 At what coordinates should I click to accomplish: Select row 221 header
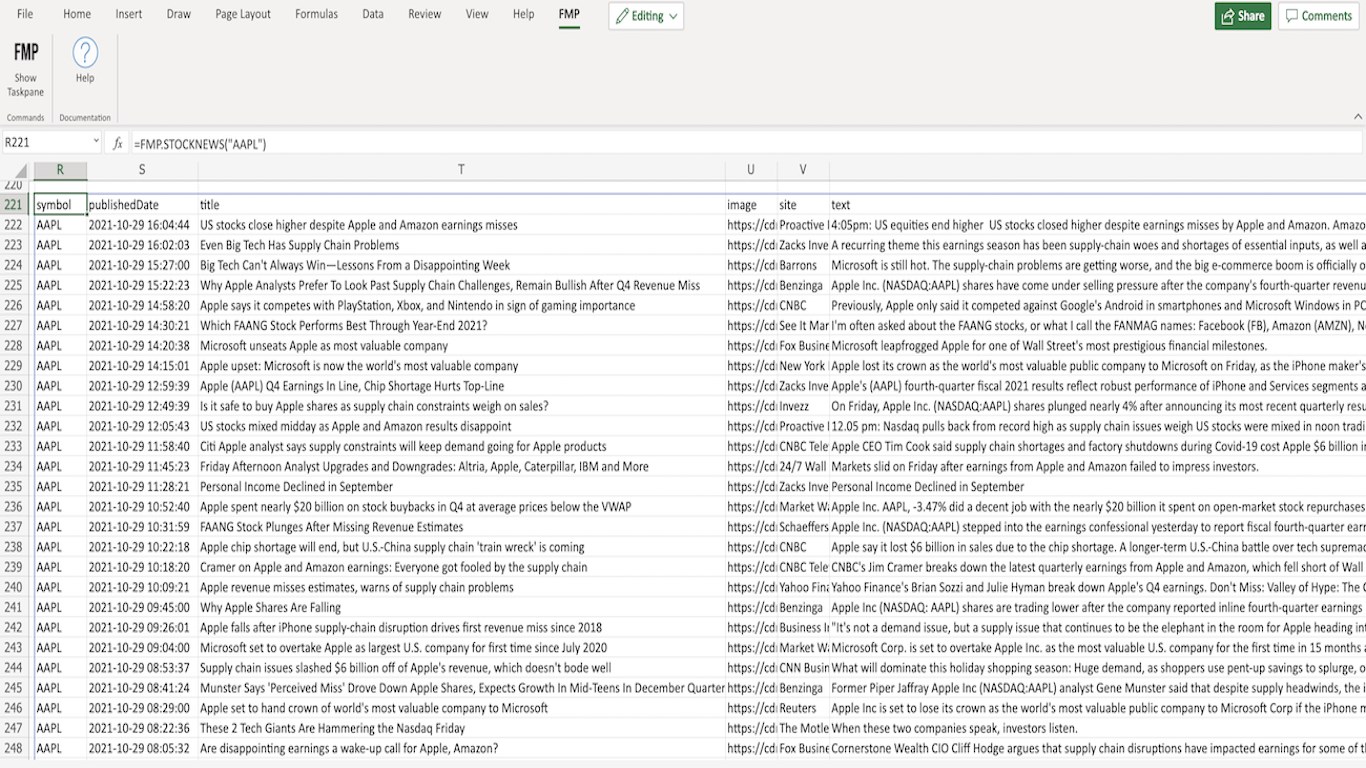coord(14,205)
